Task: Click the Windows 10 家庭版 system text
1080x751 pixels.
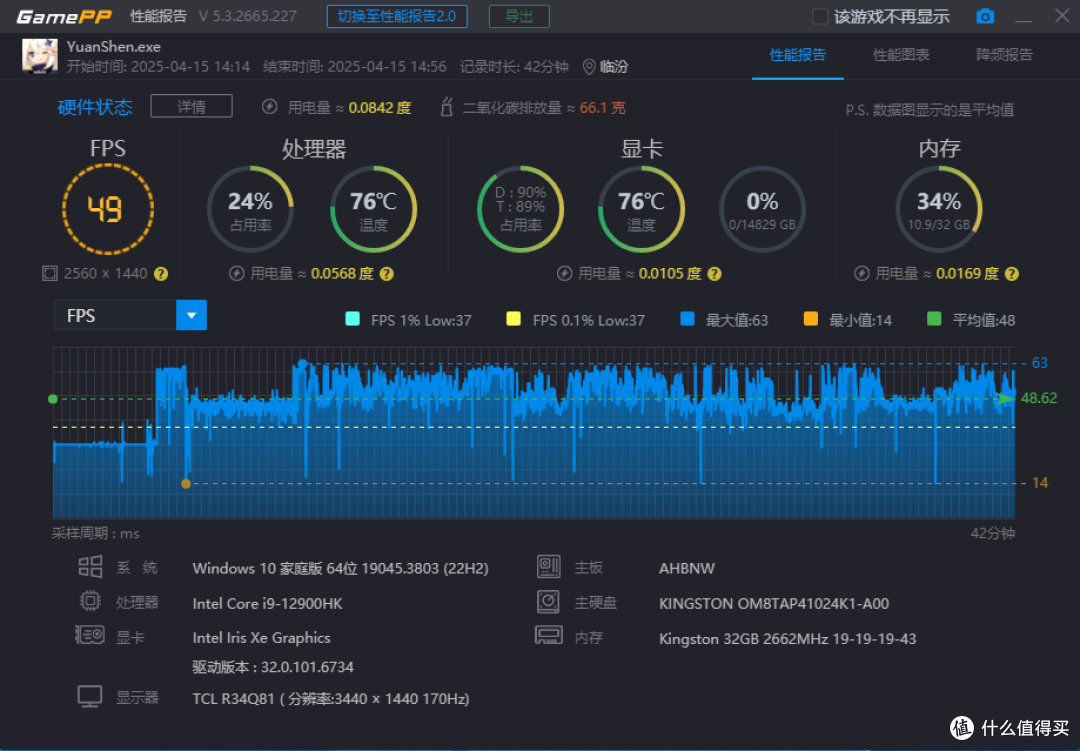Action: coord(340,568)
